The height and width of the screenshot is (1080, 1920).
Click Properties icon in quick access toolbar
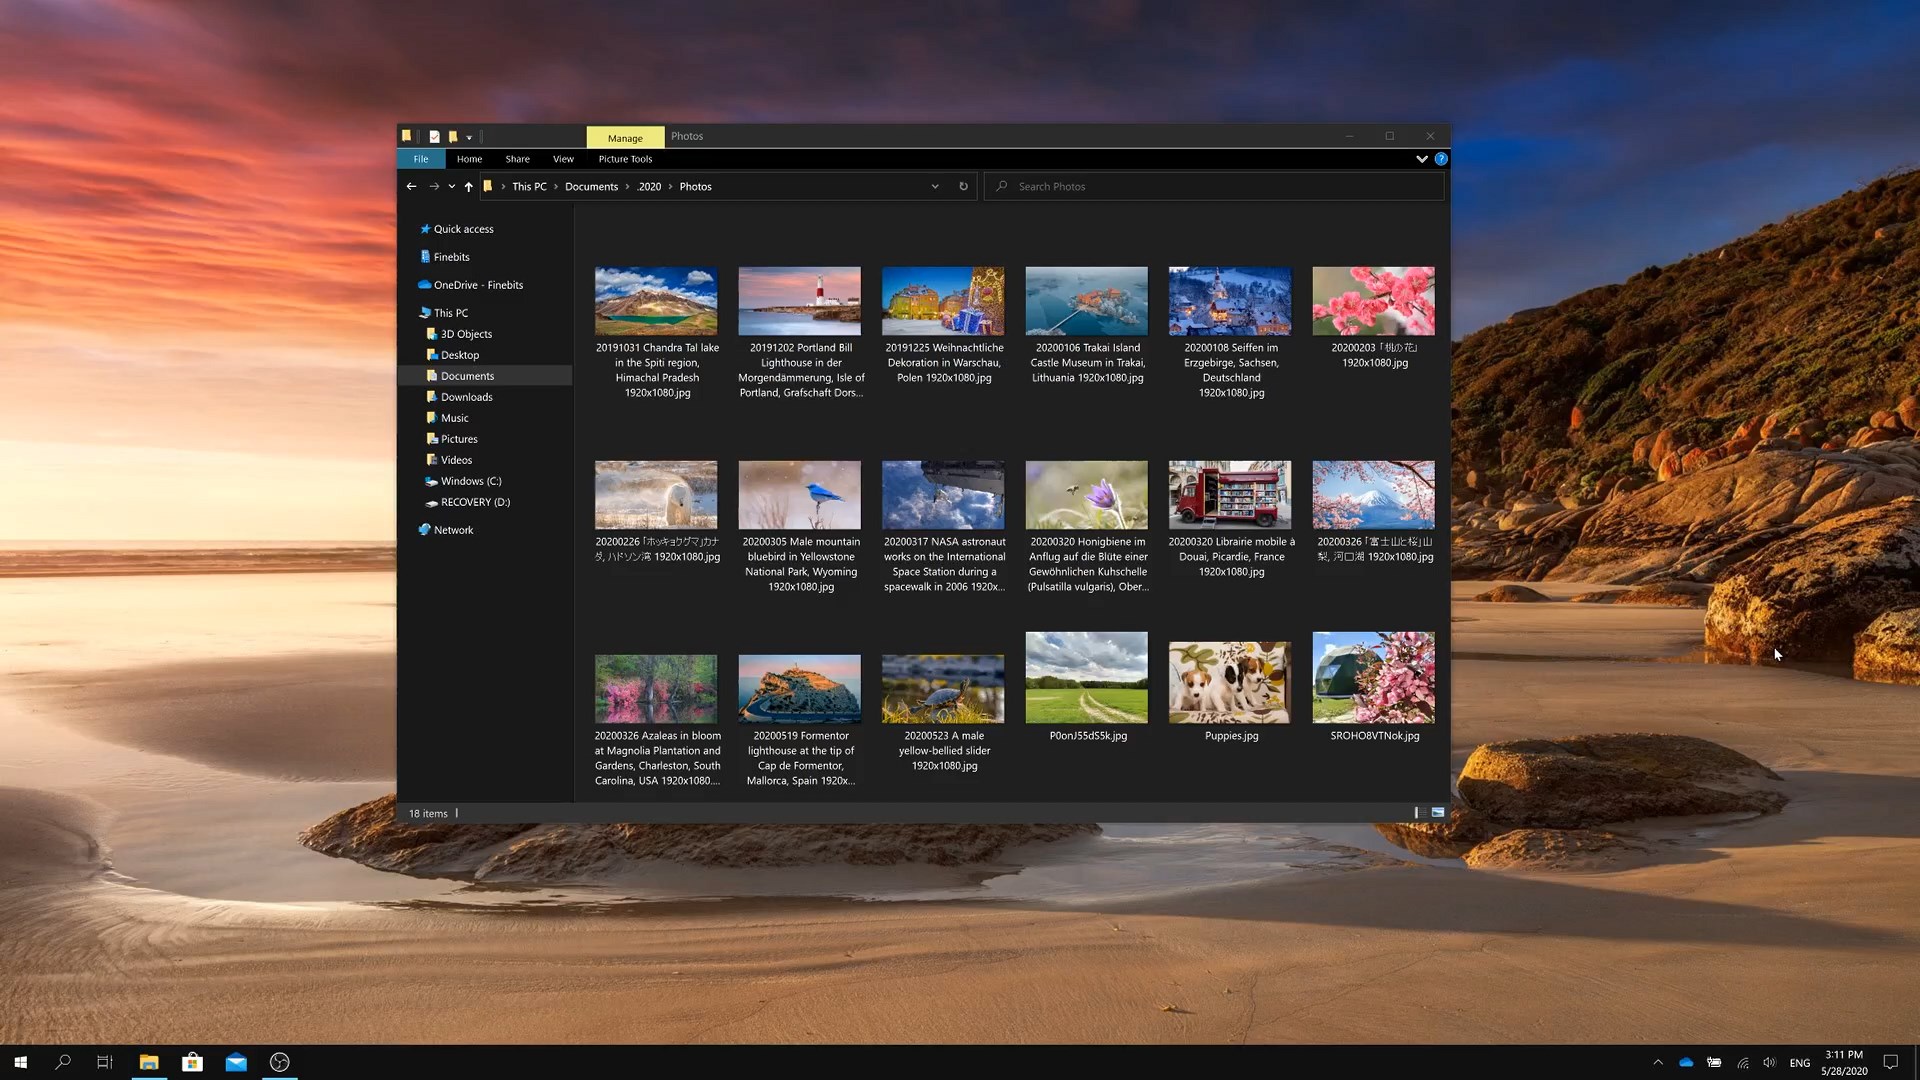coord(434,136)
